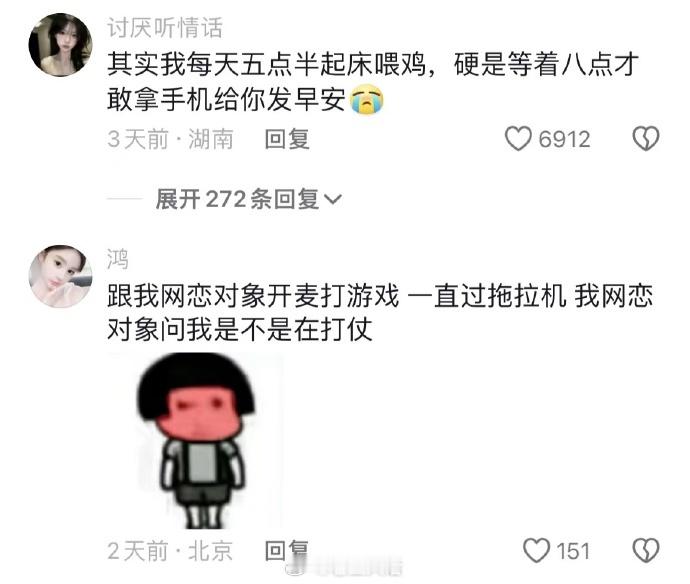Dislike the comment by 讨厌听情话
The height and width of the screenshot is (584, 690).
(646, 139)
